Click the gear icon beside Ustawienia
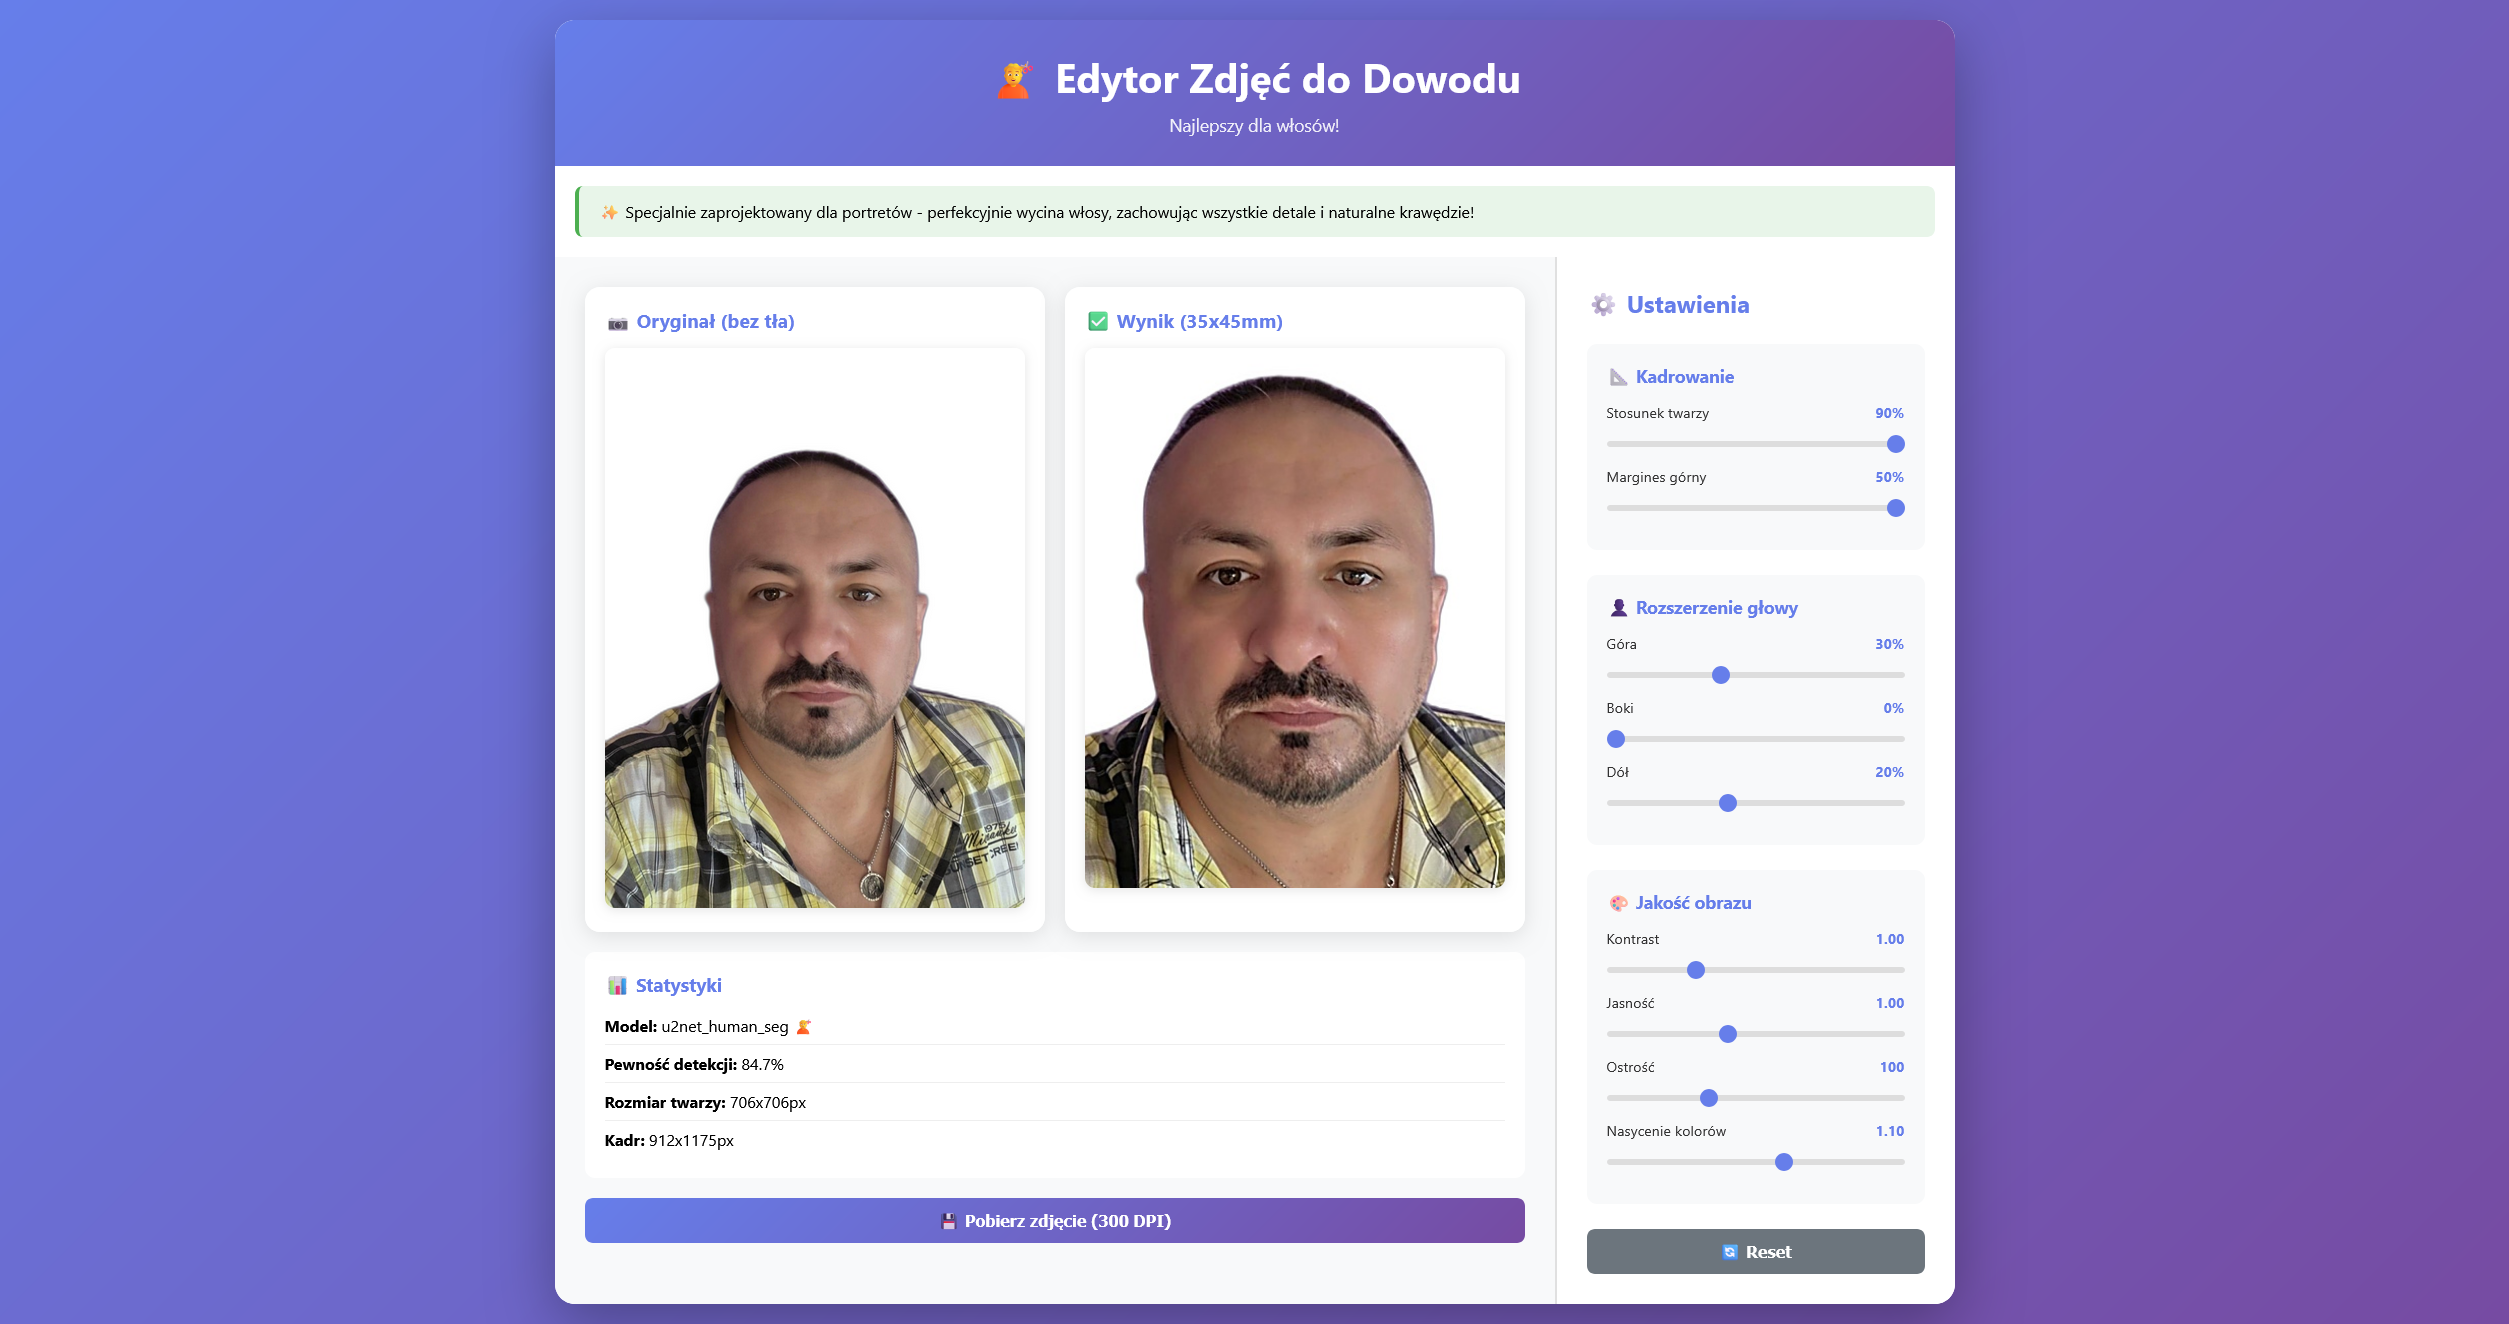Image resolution: width=2509 pixels, height=1324 pixels. pos(1604,306)
